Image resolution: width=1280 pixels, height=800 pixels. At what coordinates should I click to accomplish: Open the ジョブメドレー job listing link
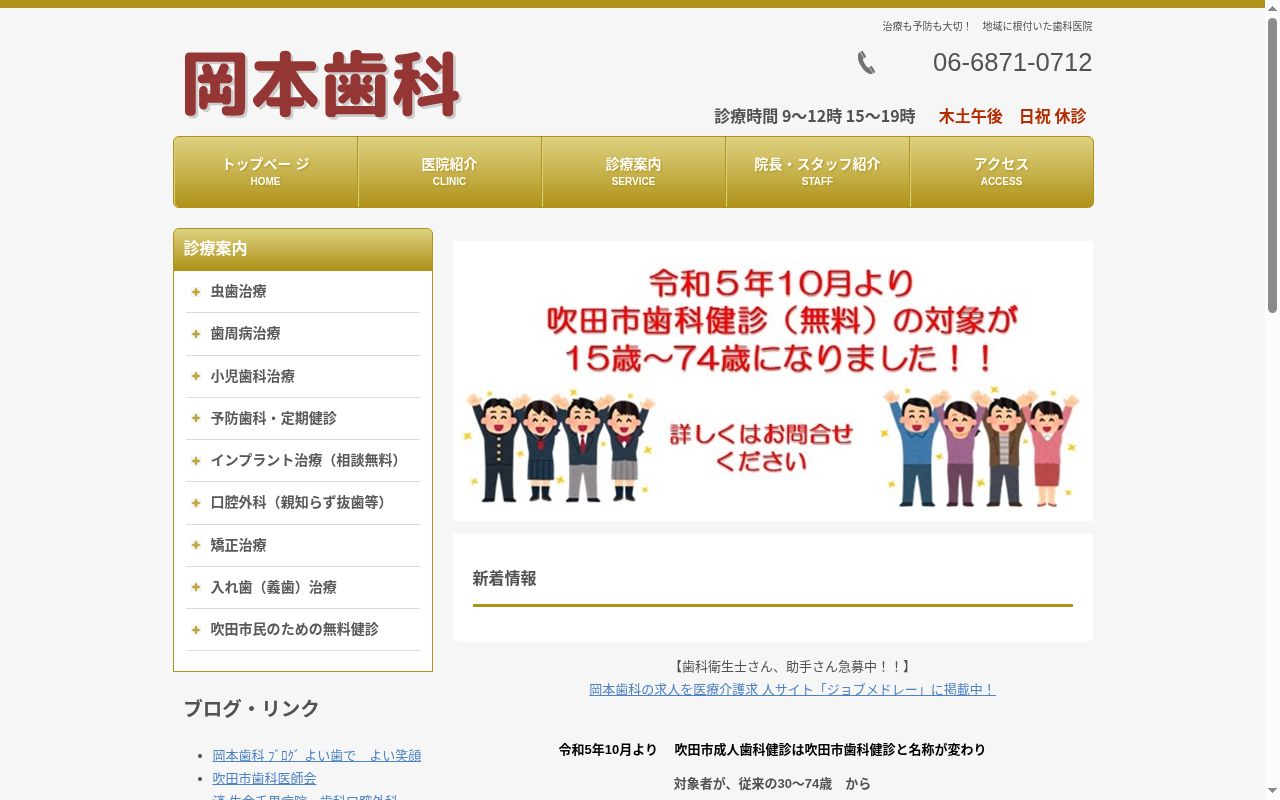(x=792, y=689)
